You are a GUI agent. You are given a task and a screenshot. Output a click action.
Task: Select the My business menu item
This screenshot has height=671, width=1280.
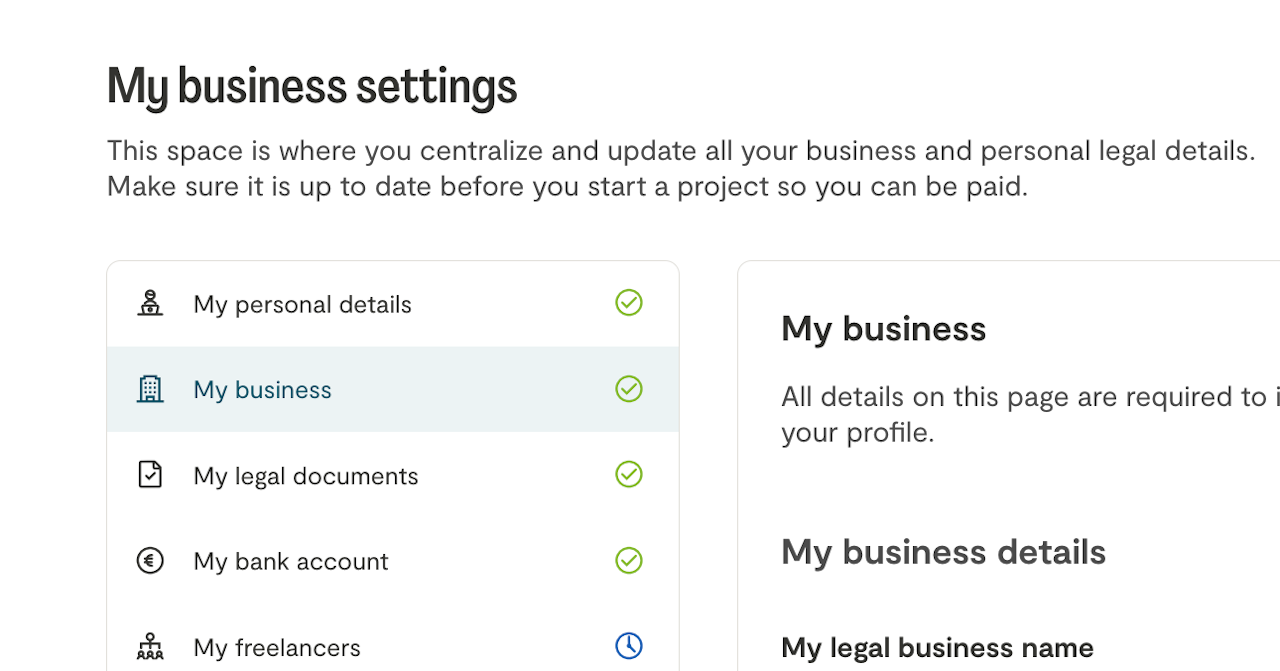click(262, 390)
